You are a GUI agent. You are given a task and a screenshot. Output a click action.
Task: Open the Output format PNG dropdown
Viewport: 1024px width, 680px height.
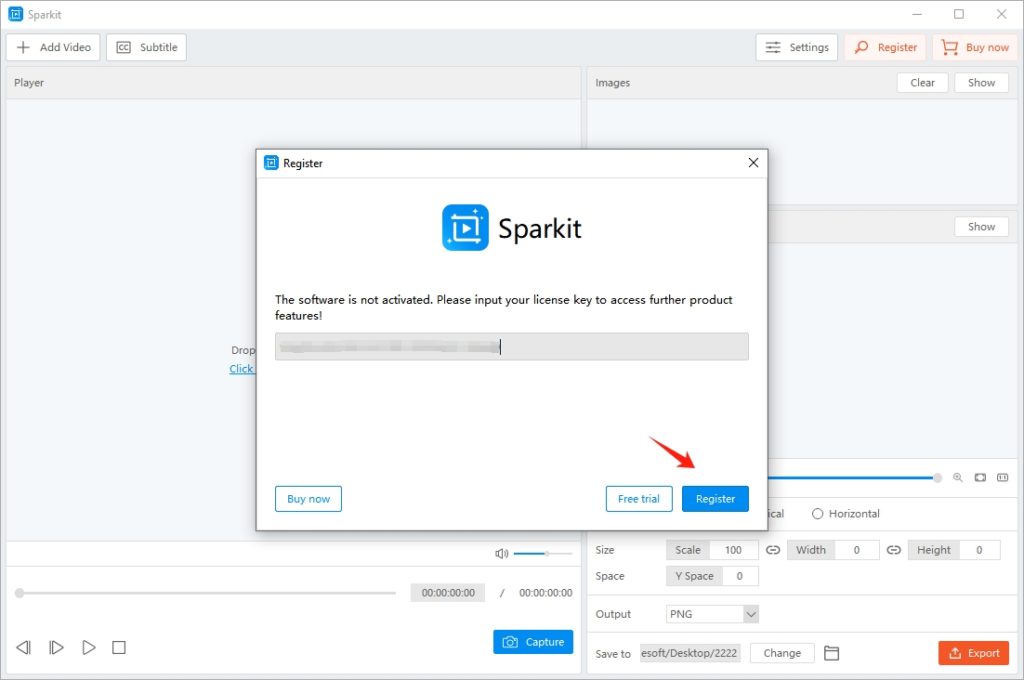[712, 614]
